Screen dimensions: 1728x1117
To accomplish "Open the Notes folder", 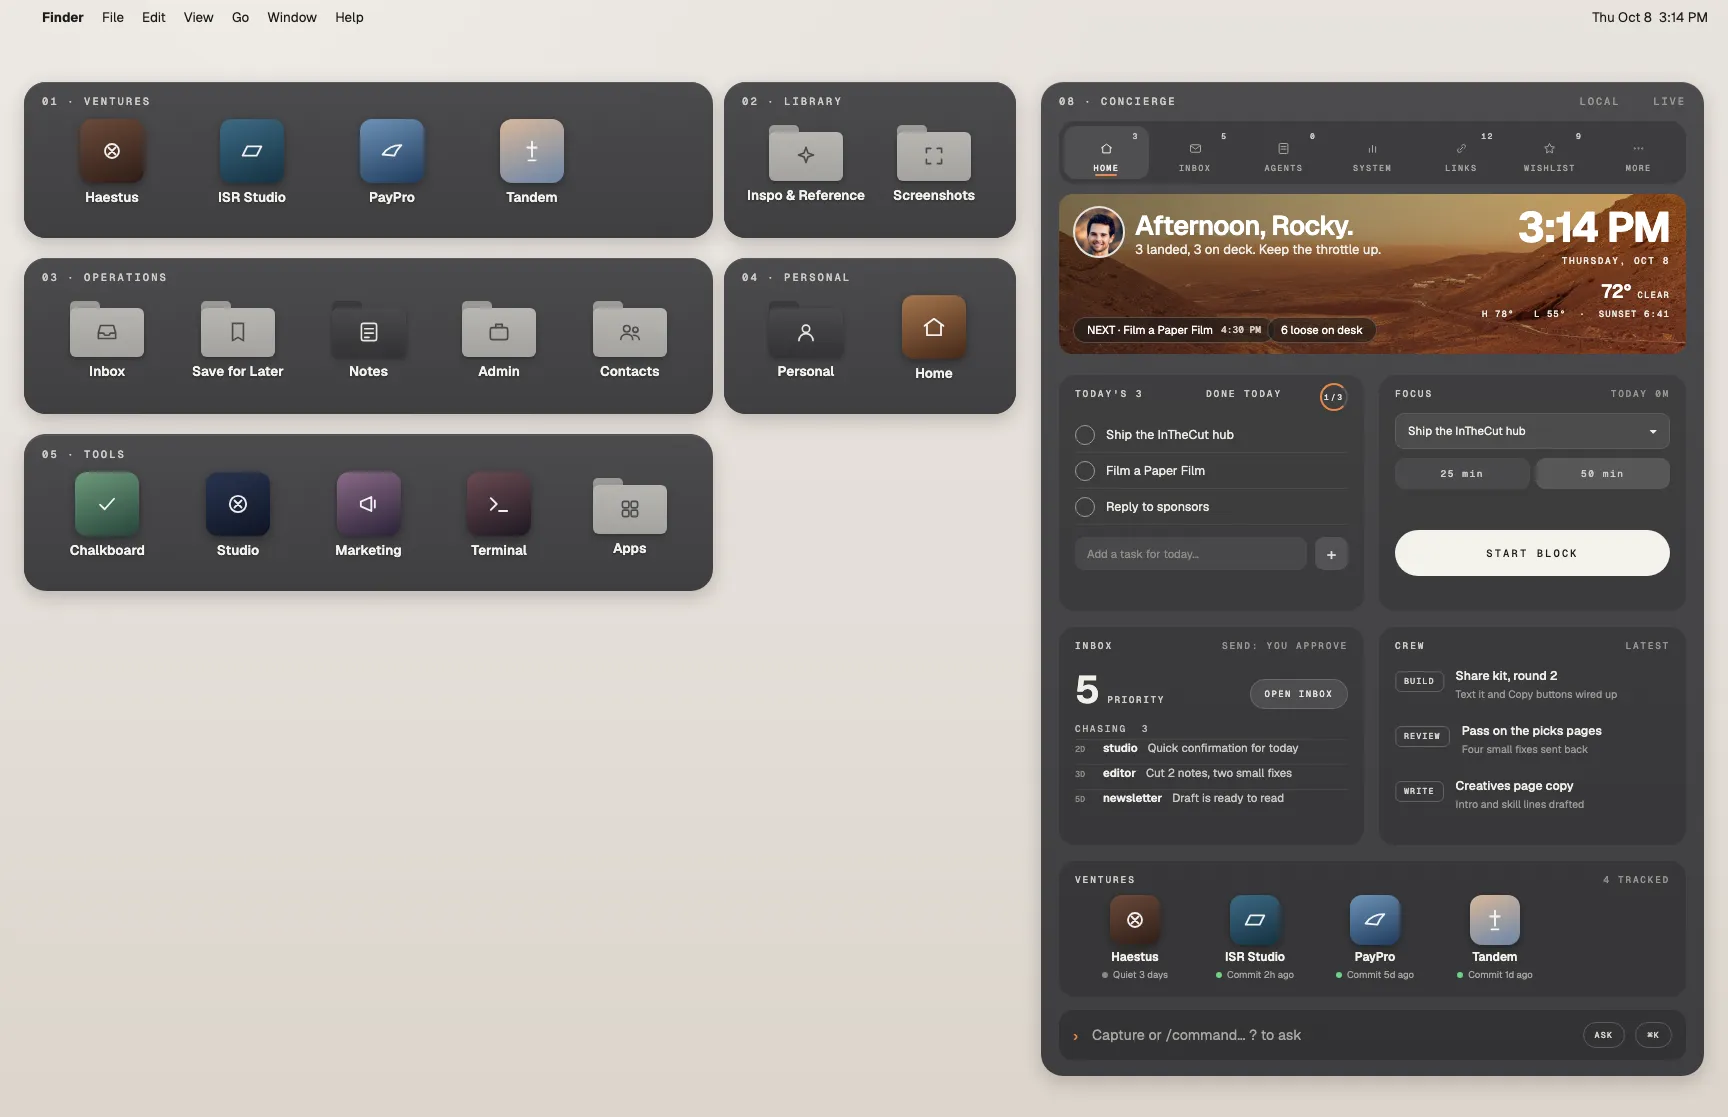I will pos(369,329).
